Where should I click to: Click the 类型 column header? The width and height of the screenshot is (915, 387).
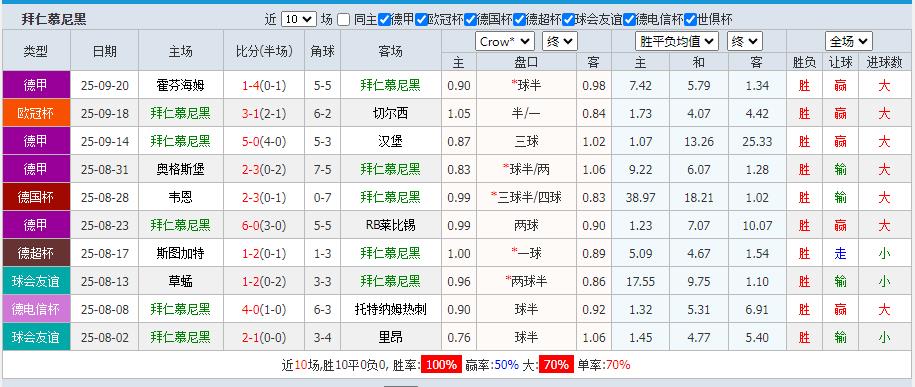pos(36,51)
